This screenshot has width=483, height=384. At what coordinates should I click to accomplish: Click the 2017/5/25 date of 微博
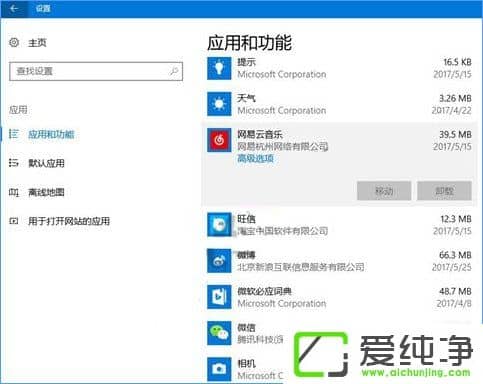tap(452, 267)
